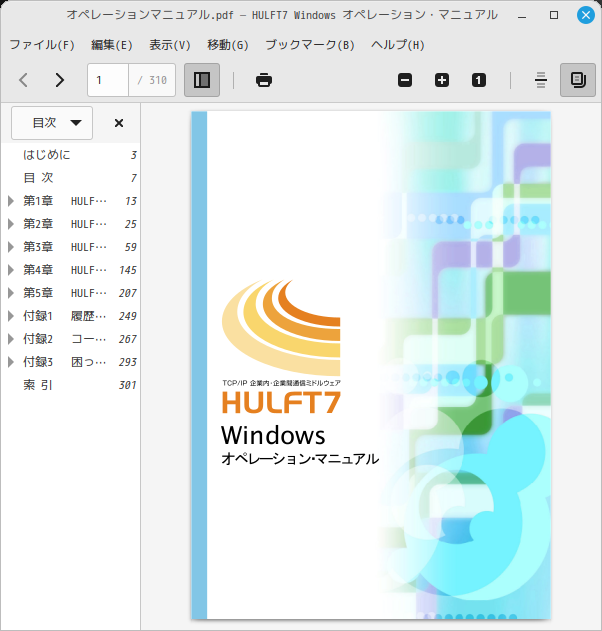Viewport: 602px width, 631px height.
Task: Select 第5章 HULF… outline entry
Action: pos(70,293)
